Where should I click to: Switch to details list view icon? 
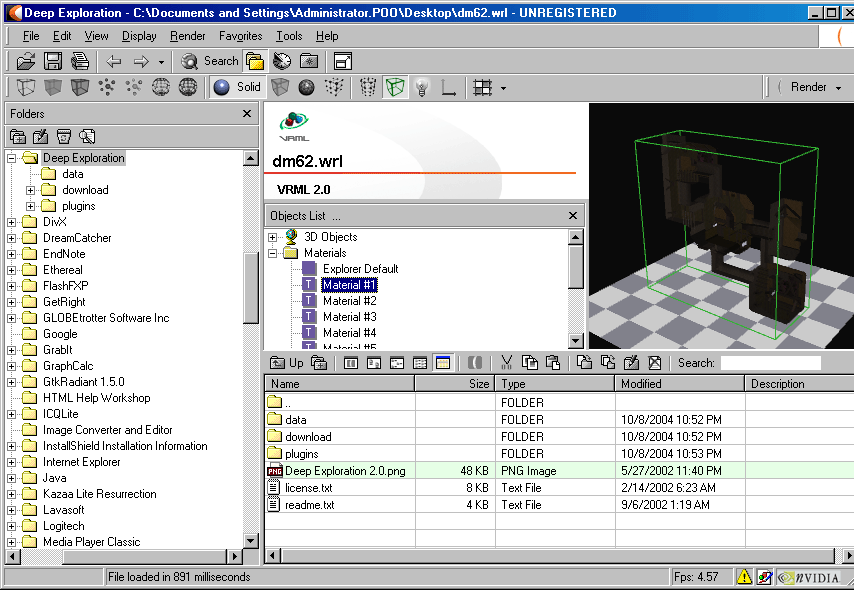click(x=420, y=363)
